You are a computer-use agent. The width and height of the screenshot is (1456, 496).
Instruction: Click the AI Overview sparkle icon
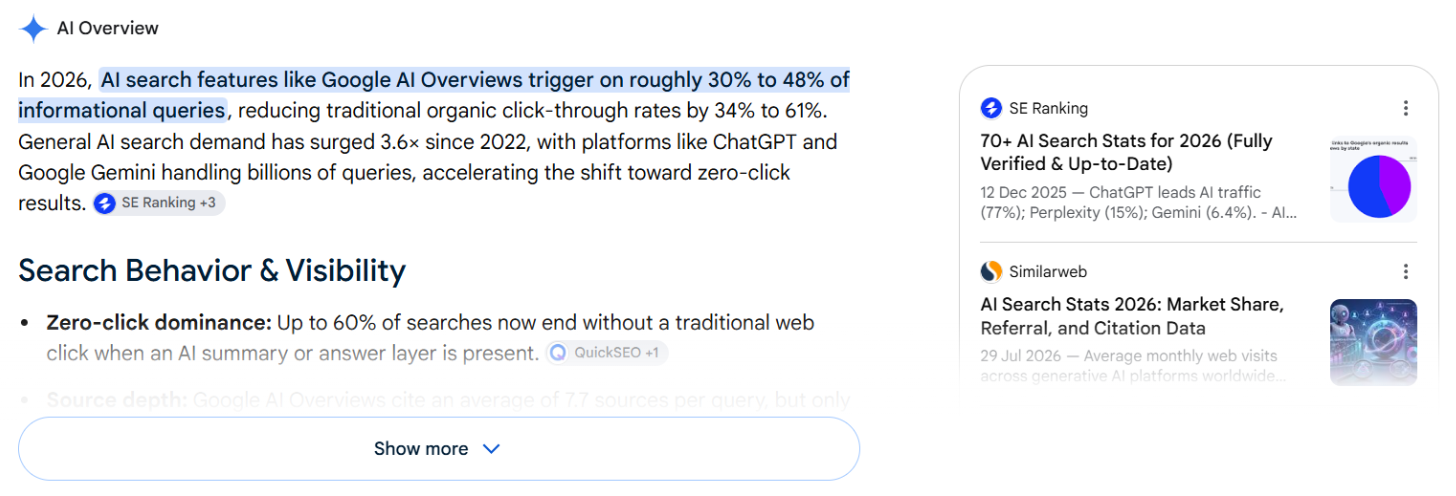point(33,29)
